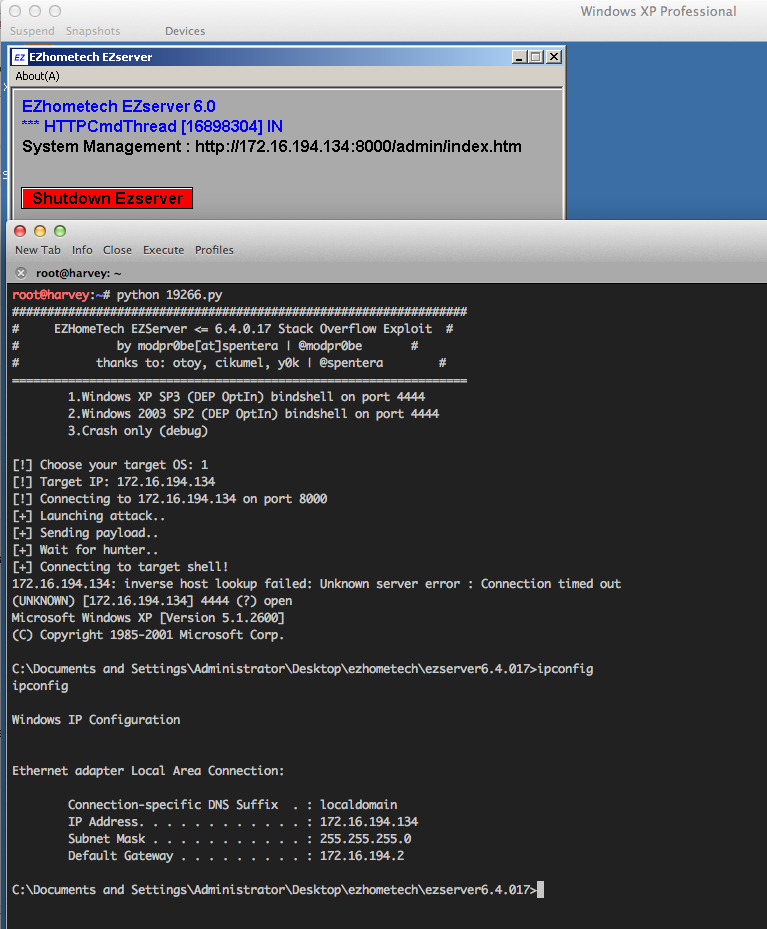Click the 'Connecting to target shell!' line
Screen dimensions: 767x929
point(120,567)
